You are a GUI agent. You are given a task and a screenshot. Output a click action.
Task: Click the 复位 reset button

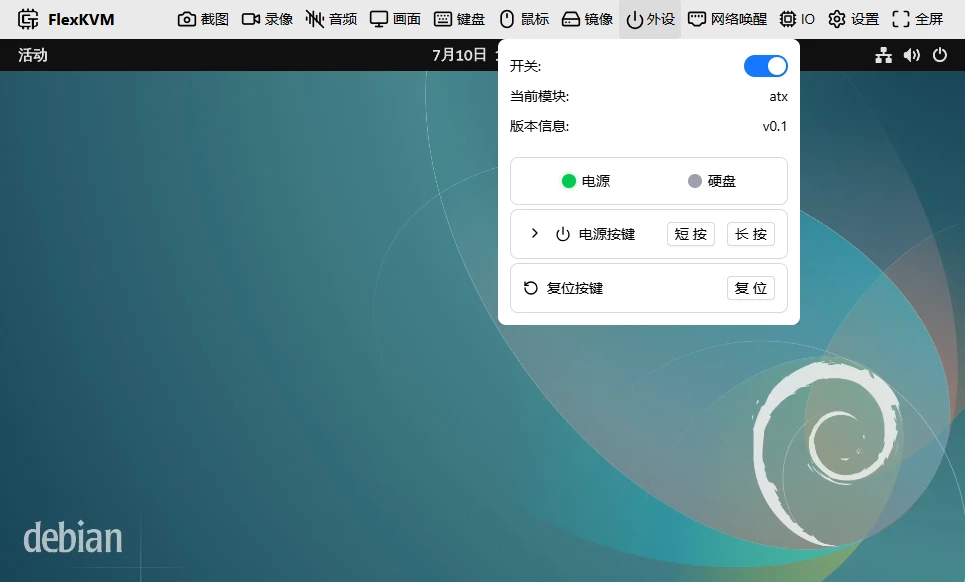pos(750,288)
